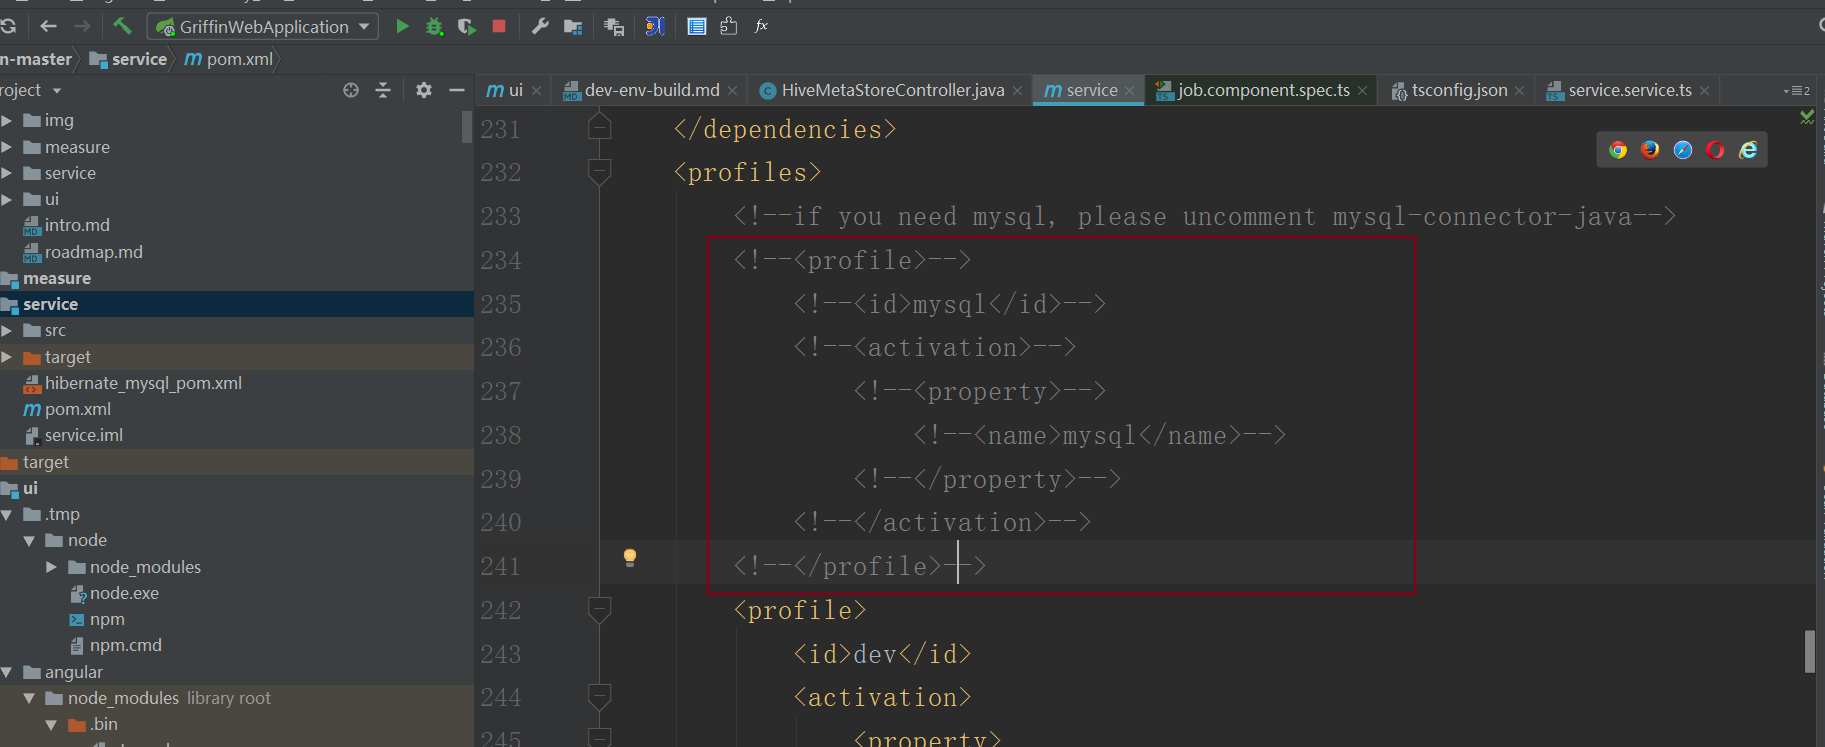Open preview in Internet Explorer

coord(1748,150)
